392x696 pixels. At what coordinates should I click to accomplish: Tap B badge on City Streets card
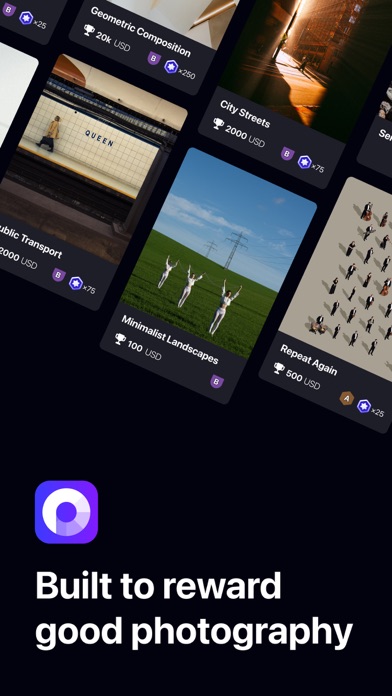point(287,154)
